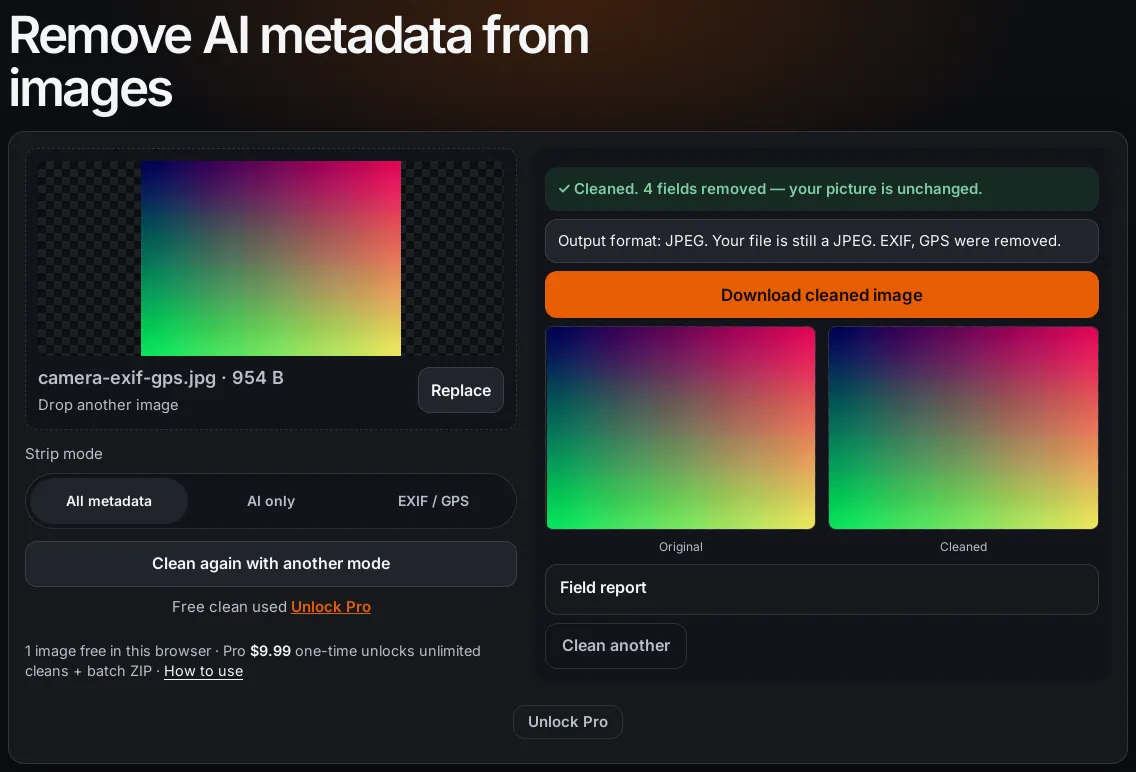The image size is (1136, 772).
Task: Click the bottom Unlock Pro button
Action: click(568, 722)
